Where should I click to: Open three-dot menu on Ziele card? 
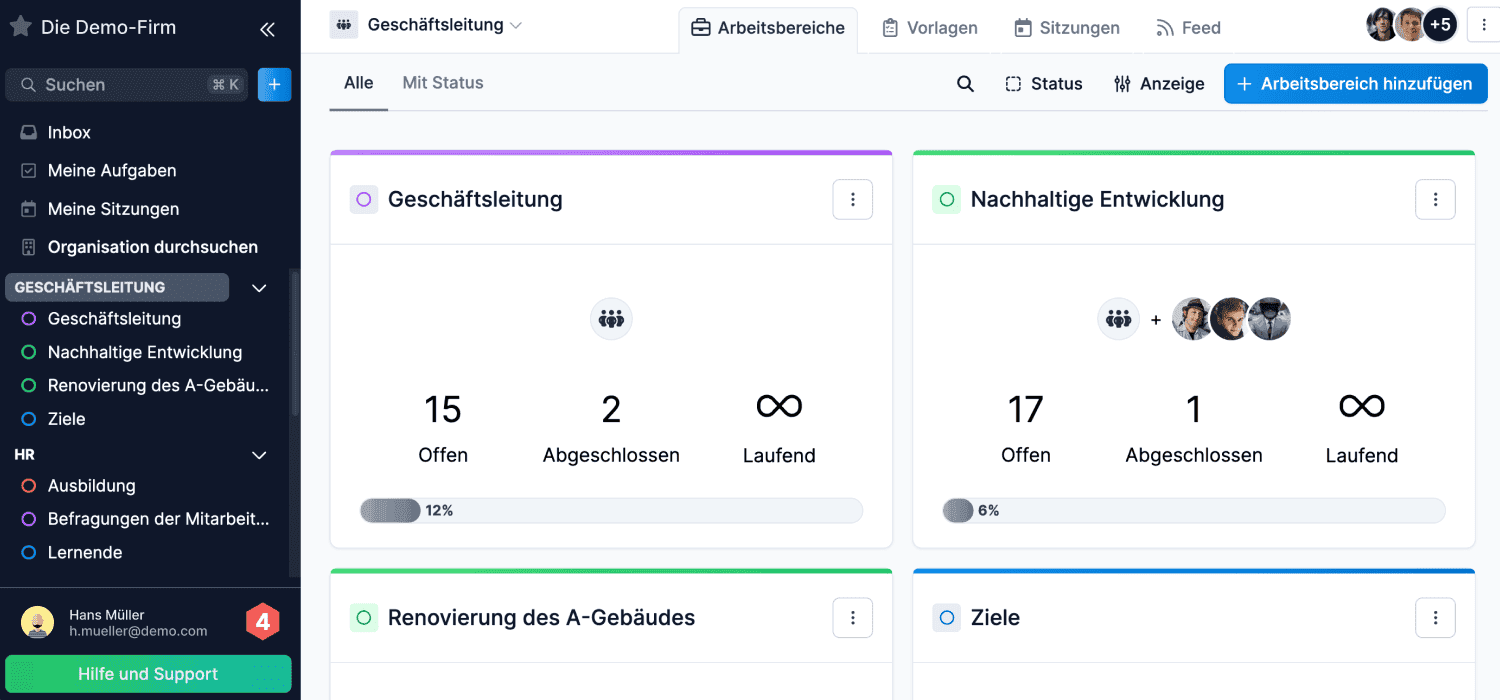pyautogui.click(x=1435, y=618)
